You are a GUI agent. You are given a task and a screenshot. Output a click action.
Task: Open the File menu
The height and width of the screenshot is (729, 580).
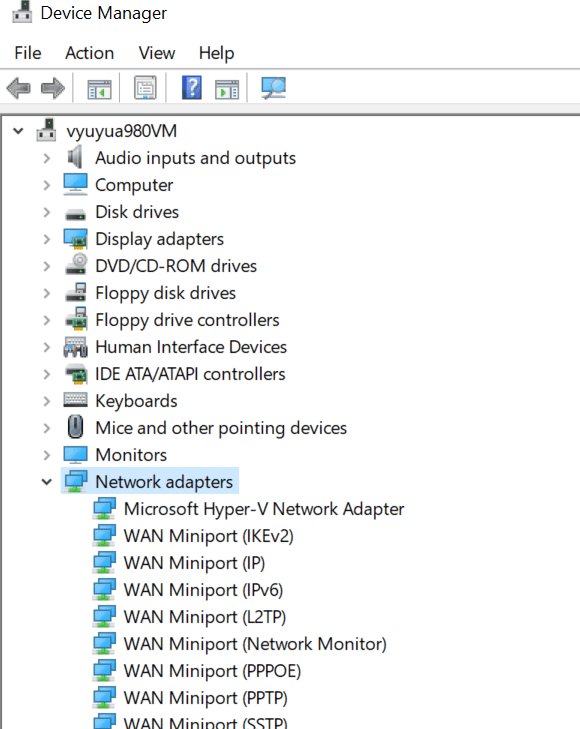click(x=28, y=53)
